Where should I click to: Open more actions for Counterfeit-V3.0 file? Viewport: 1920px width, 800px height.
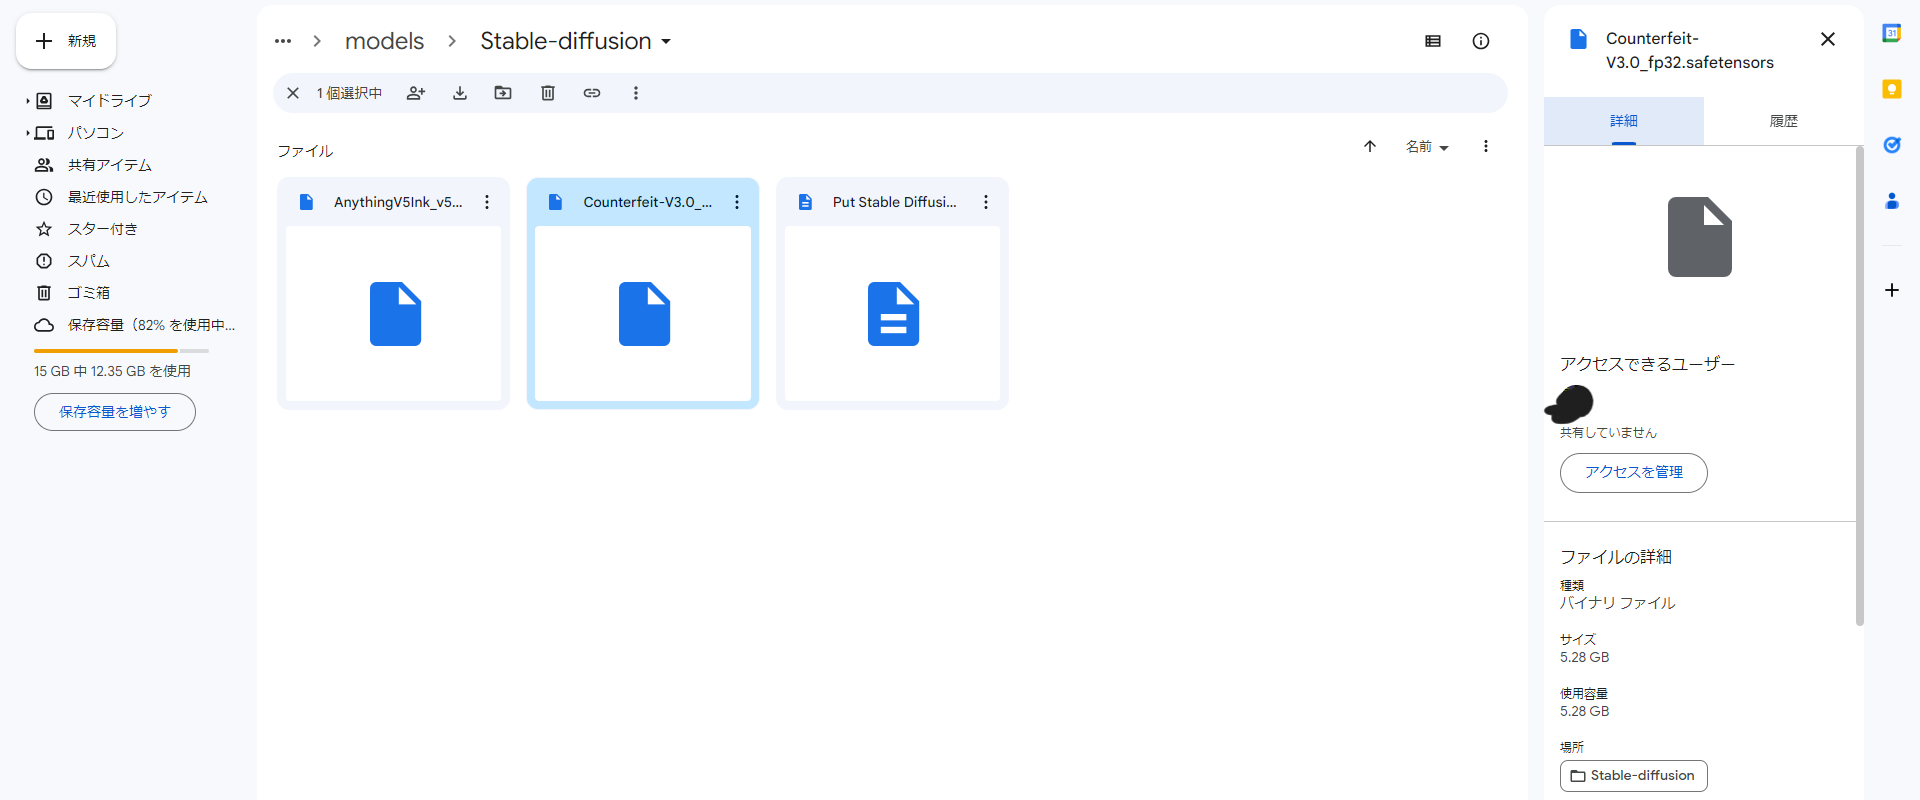pyautogui.click(x=737, y=202)
